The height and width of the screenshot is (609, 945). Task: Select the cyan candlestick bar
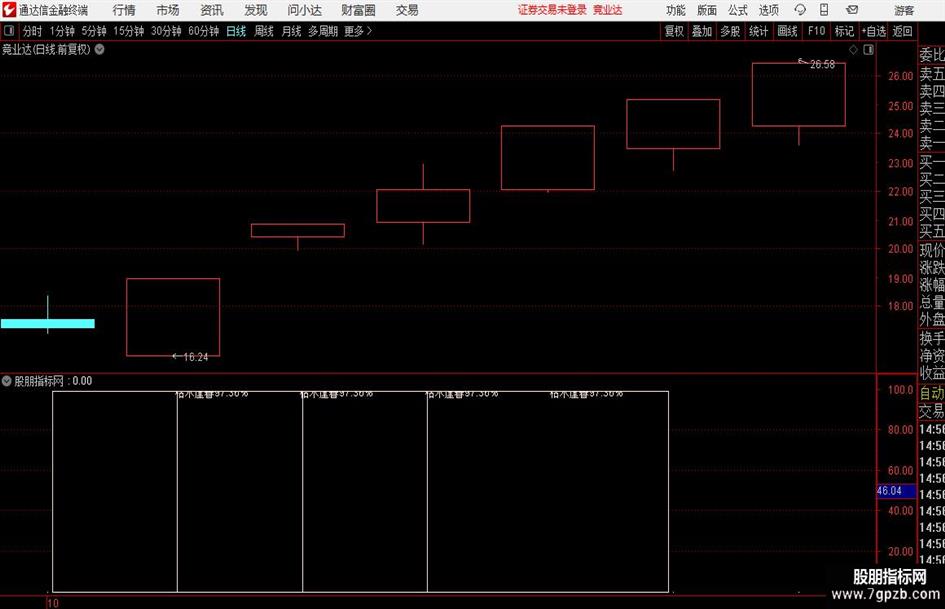tap(48, 323)
